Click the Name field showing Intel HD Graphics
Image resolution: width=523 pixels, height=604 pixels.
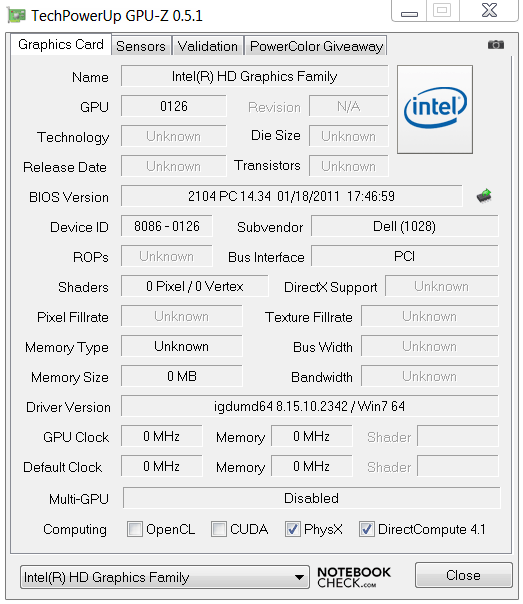[255, 76]
